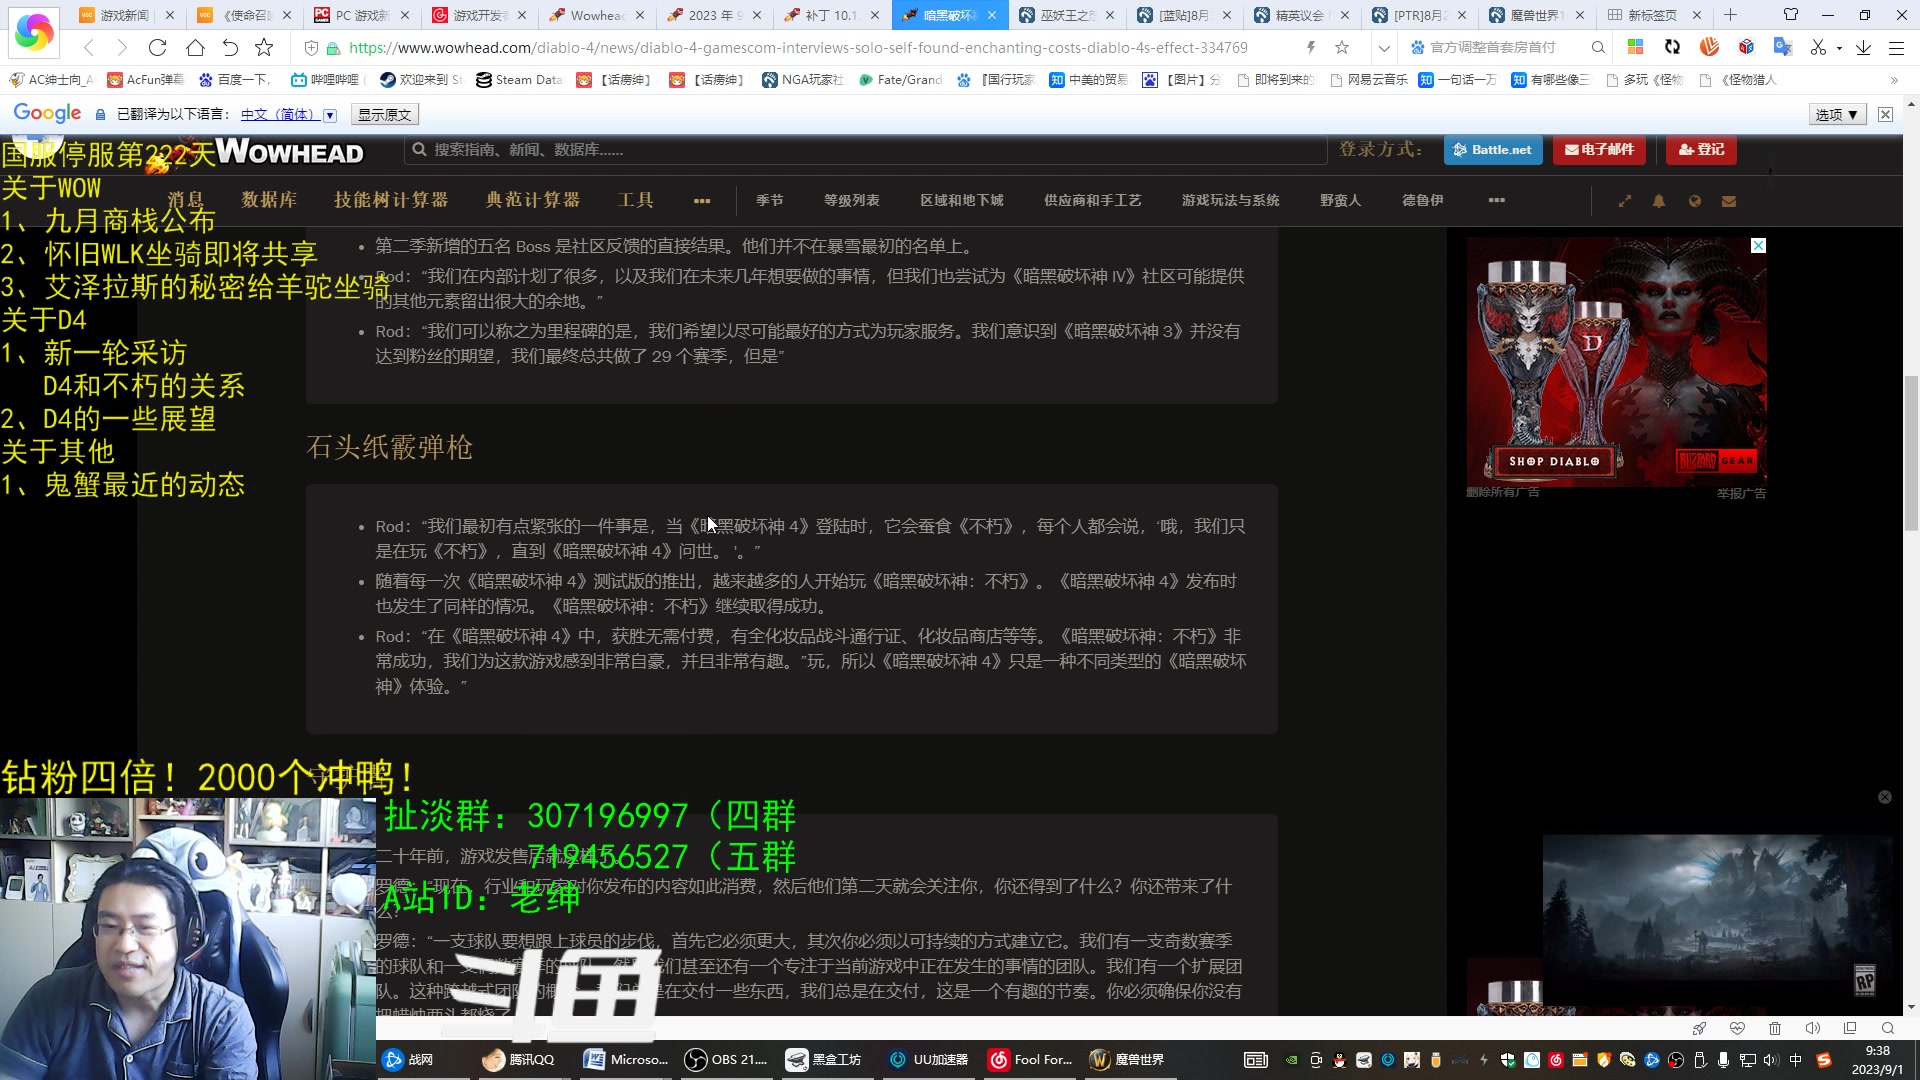
Task: Open a new tab with the plus button
Action: click(x=1731, y=15)
